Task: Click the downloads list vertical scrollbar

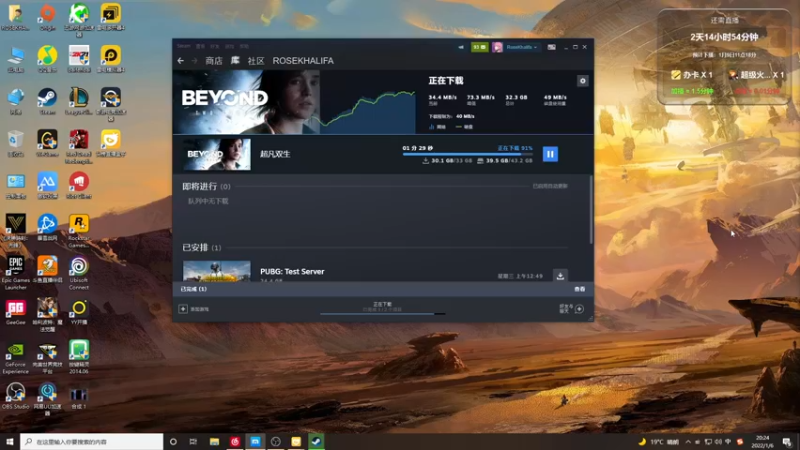Action: click(591, 209)
